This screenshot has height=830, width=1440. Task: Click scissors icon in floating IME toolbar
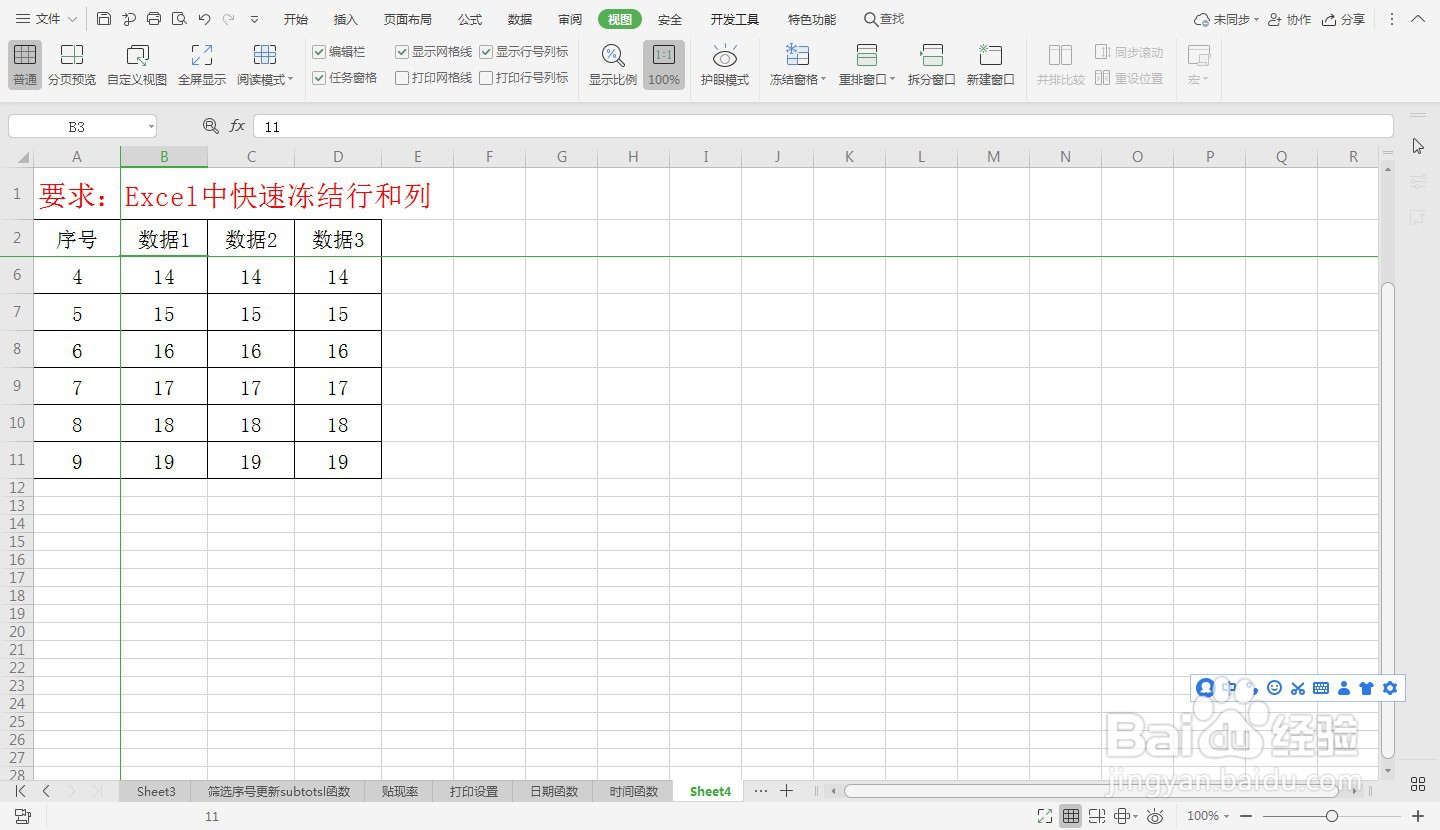tap(1298, 688)
